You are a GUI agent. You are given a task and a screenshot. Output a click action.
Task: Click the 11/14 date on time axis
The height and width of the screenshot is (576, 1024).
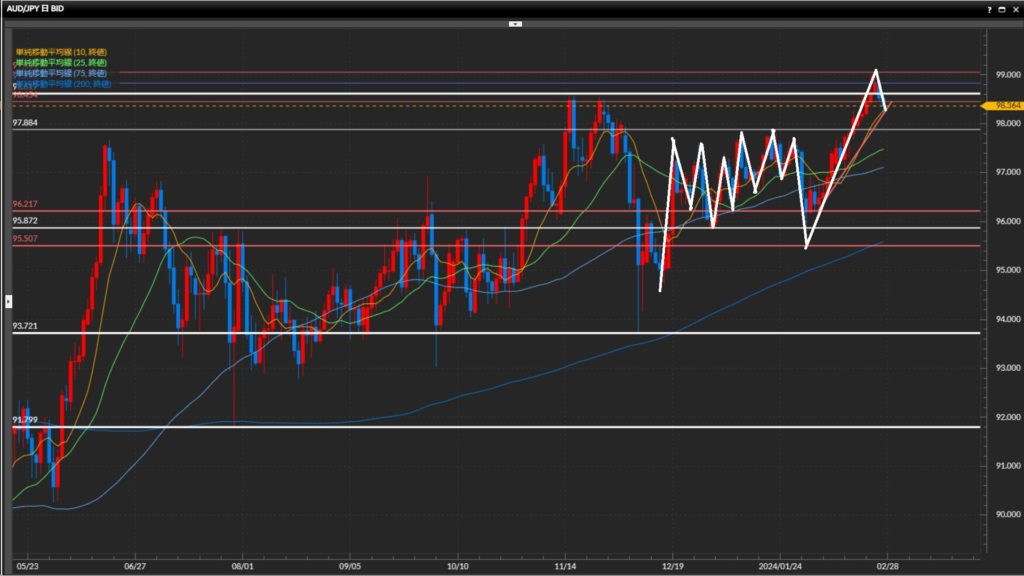coord(566,564)
